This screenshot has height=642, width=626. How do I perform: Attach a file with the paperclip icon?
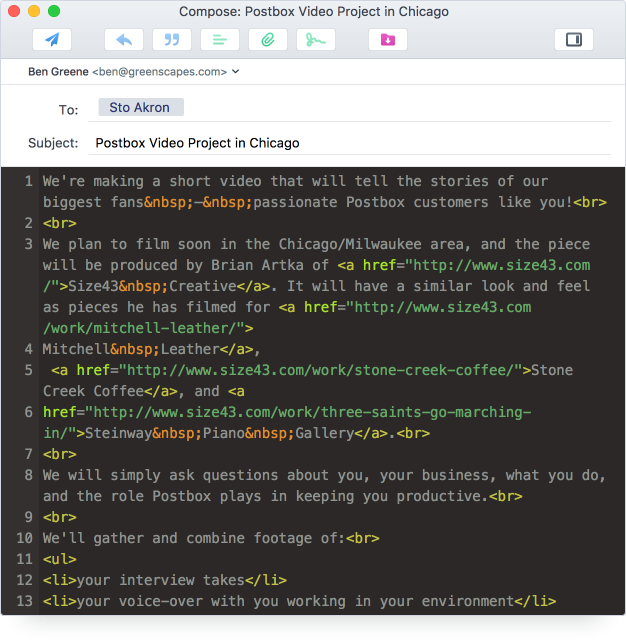coord(268,40)
